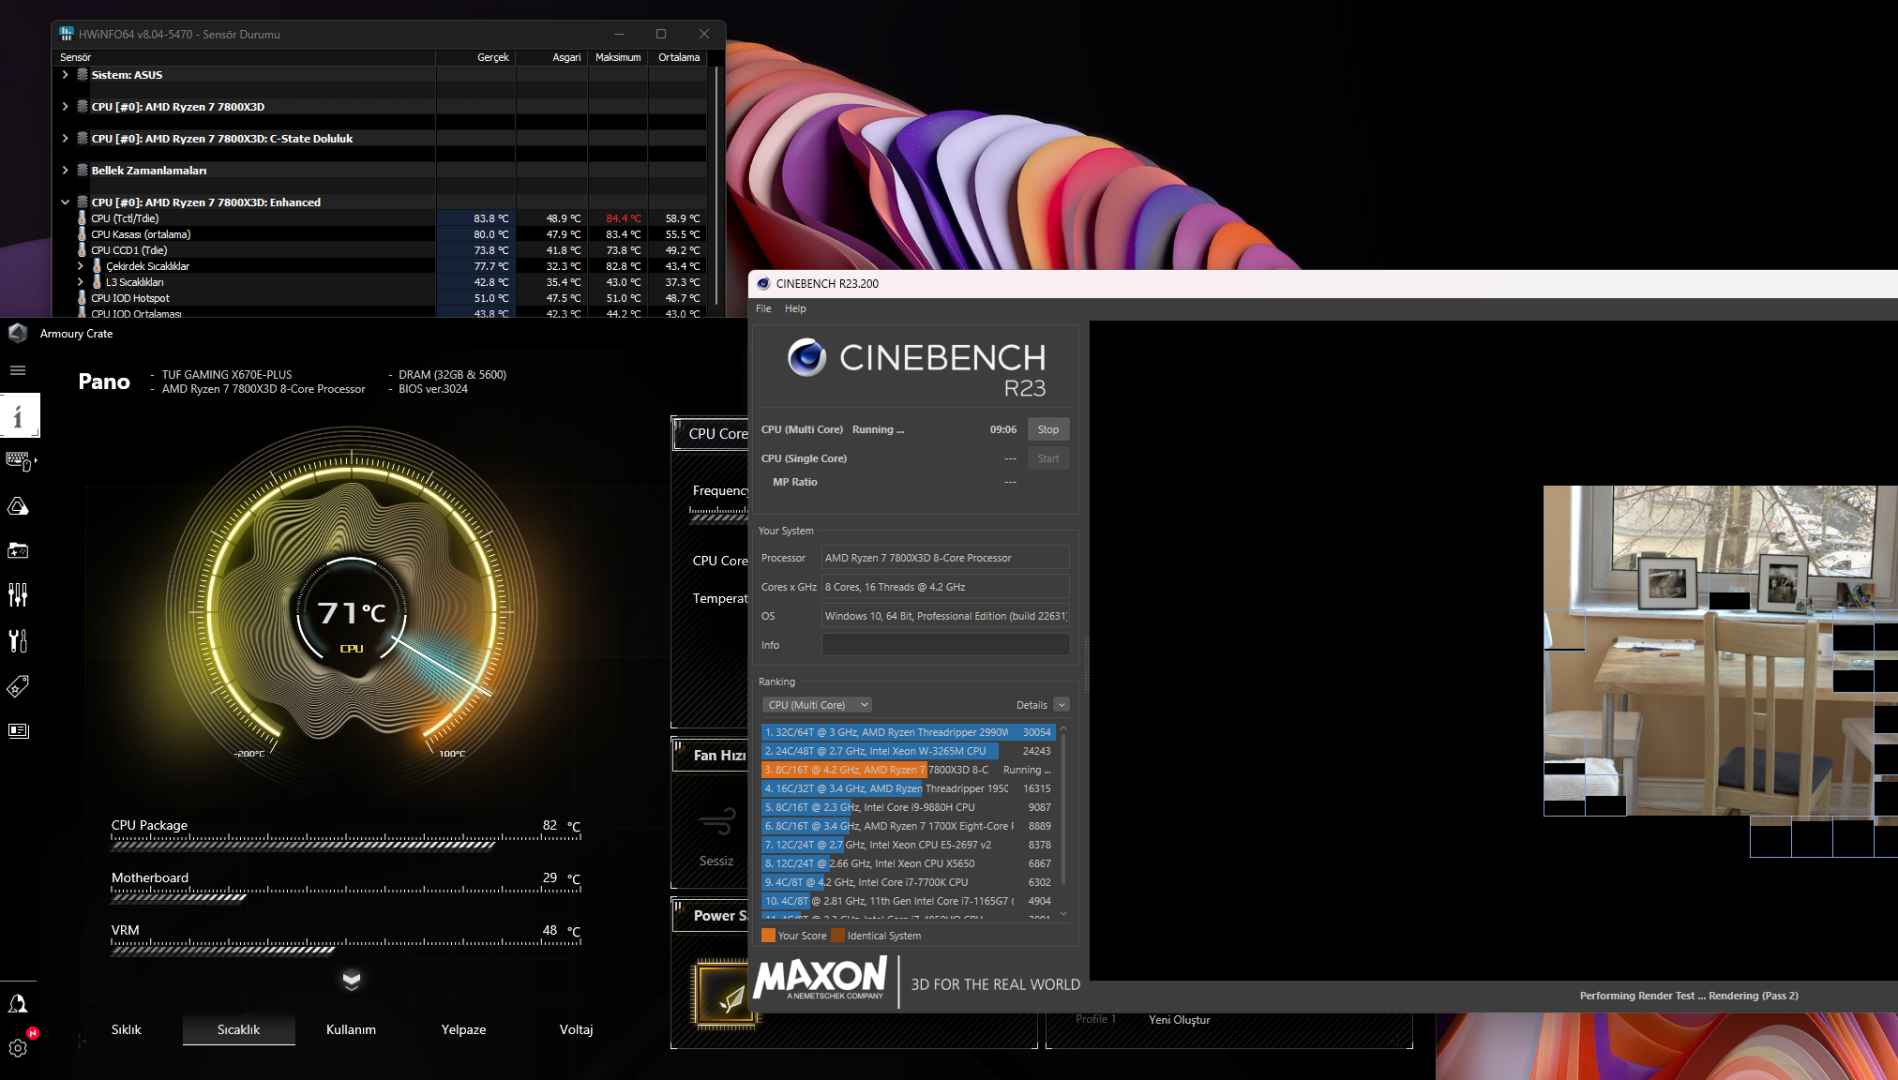Screen dimensions: 1898x1080
Task: Open the scenario profiles sliders icon
Action: click(18, 595)
